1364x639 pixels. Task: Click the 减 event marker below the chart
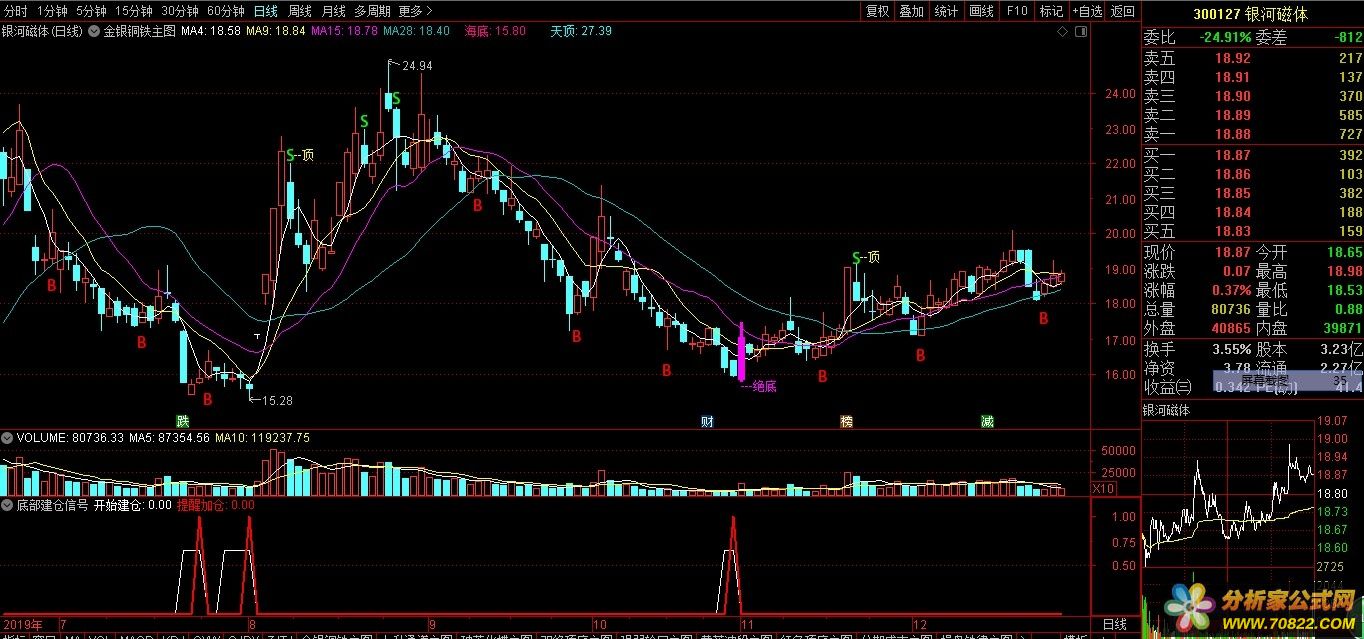pyautogui.click(x=987, y=421)
